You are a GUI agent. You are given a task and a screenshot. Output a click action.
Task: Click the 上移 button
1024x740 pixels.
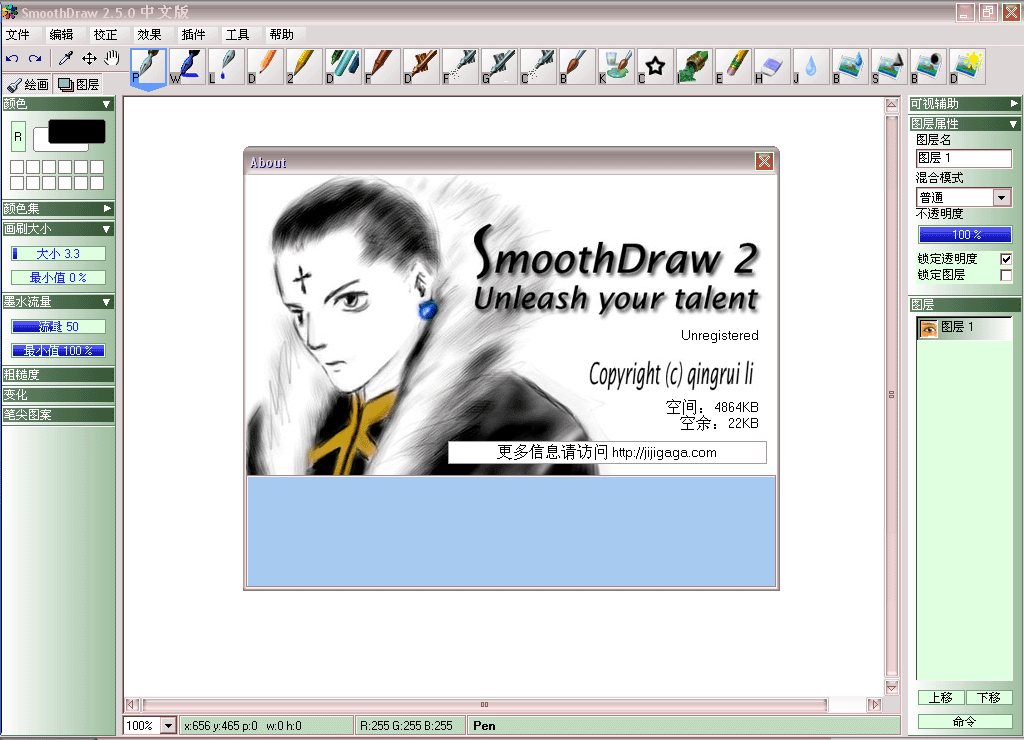940,698
